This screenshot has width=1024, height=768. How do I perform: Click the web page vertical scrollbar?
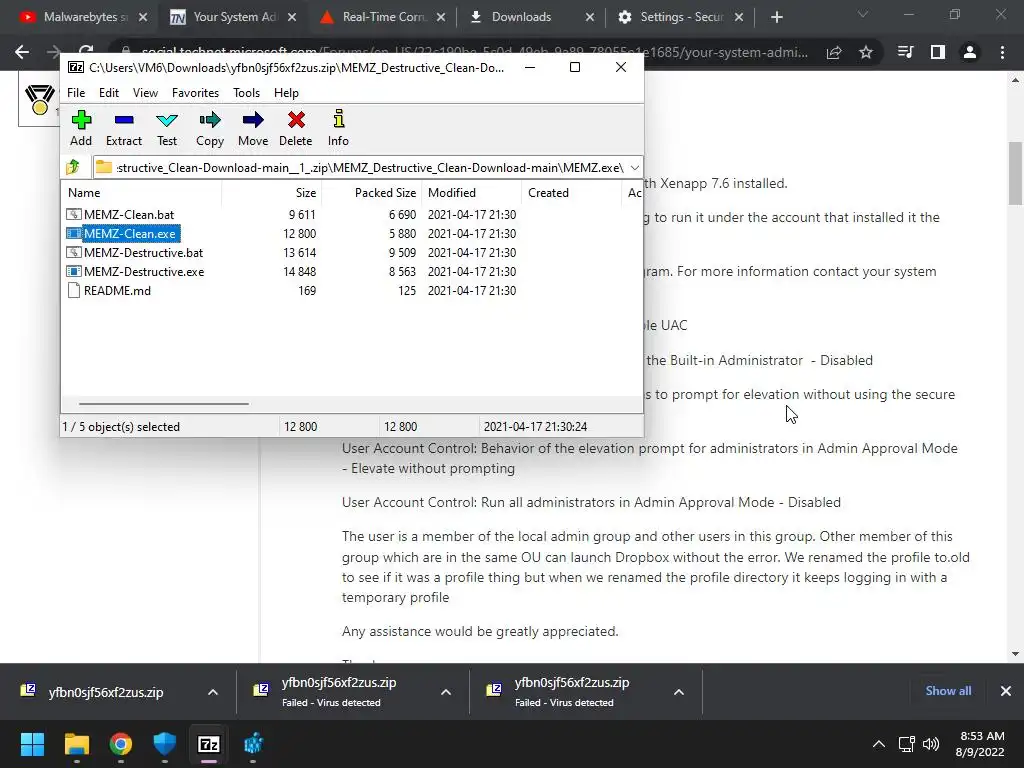(1014, 173)
